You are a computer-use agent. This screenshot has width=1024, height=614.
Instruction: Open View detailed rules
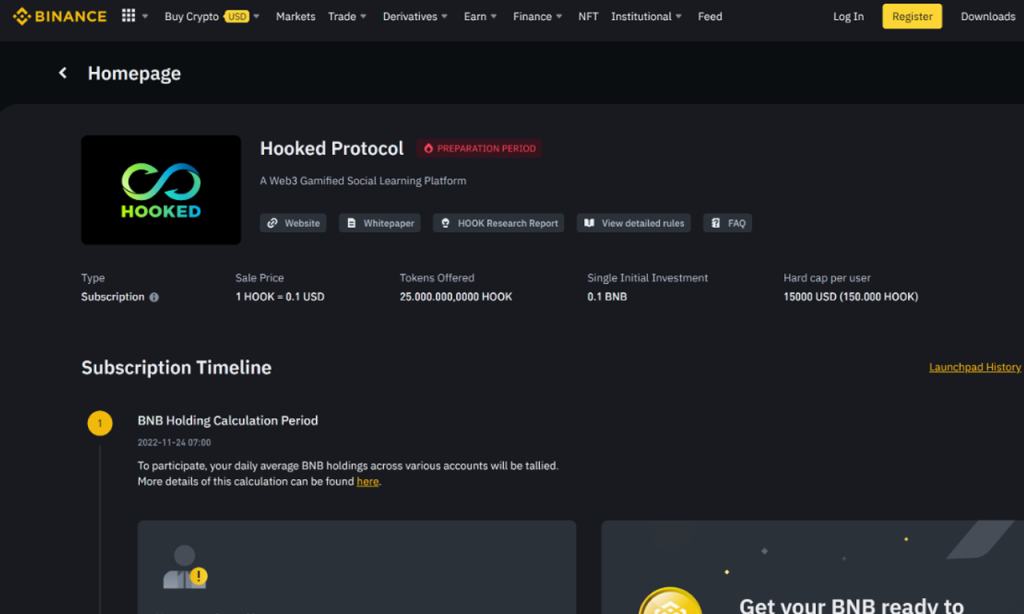[633, 223]
